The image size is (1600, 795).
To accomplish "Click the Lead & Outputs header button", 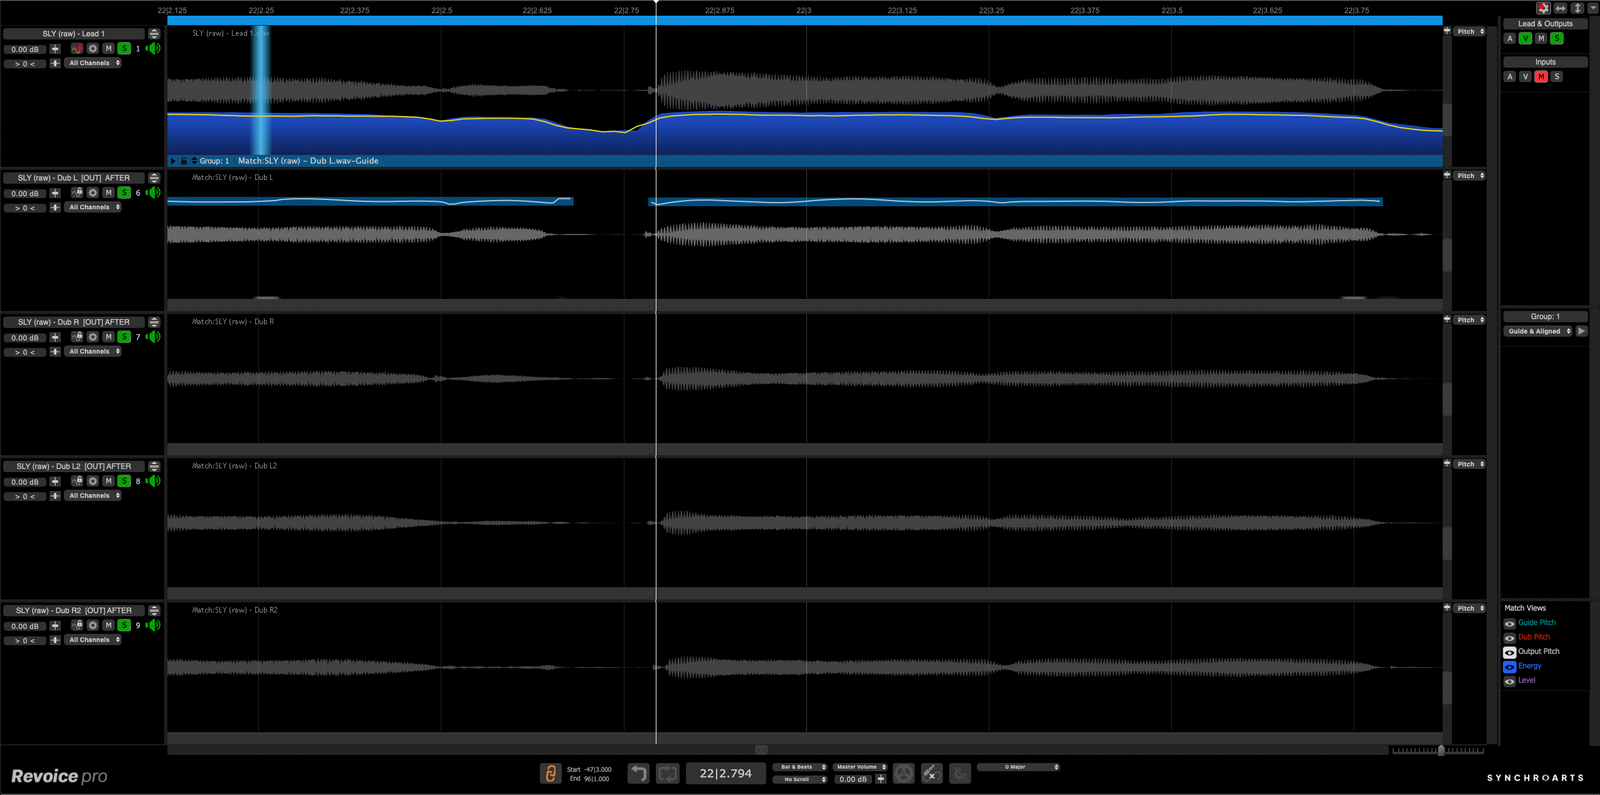I will [x=1545, y=24].
